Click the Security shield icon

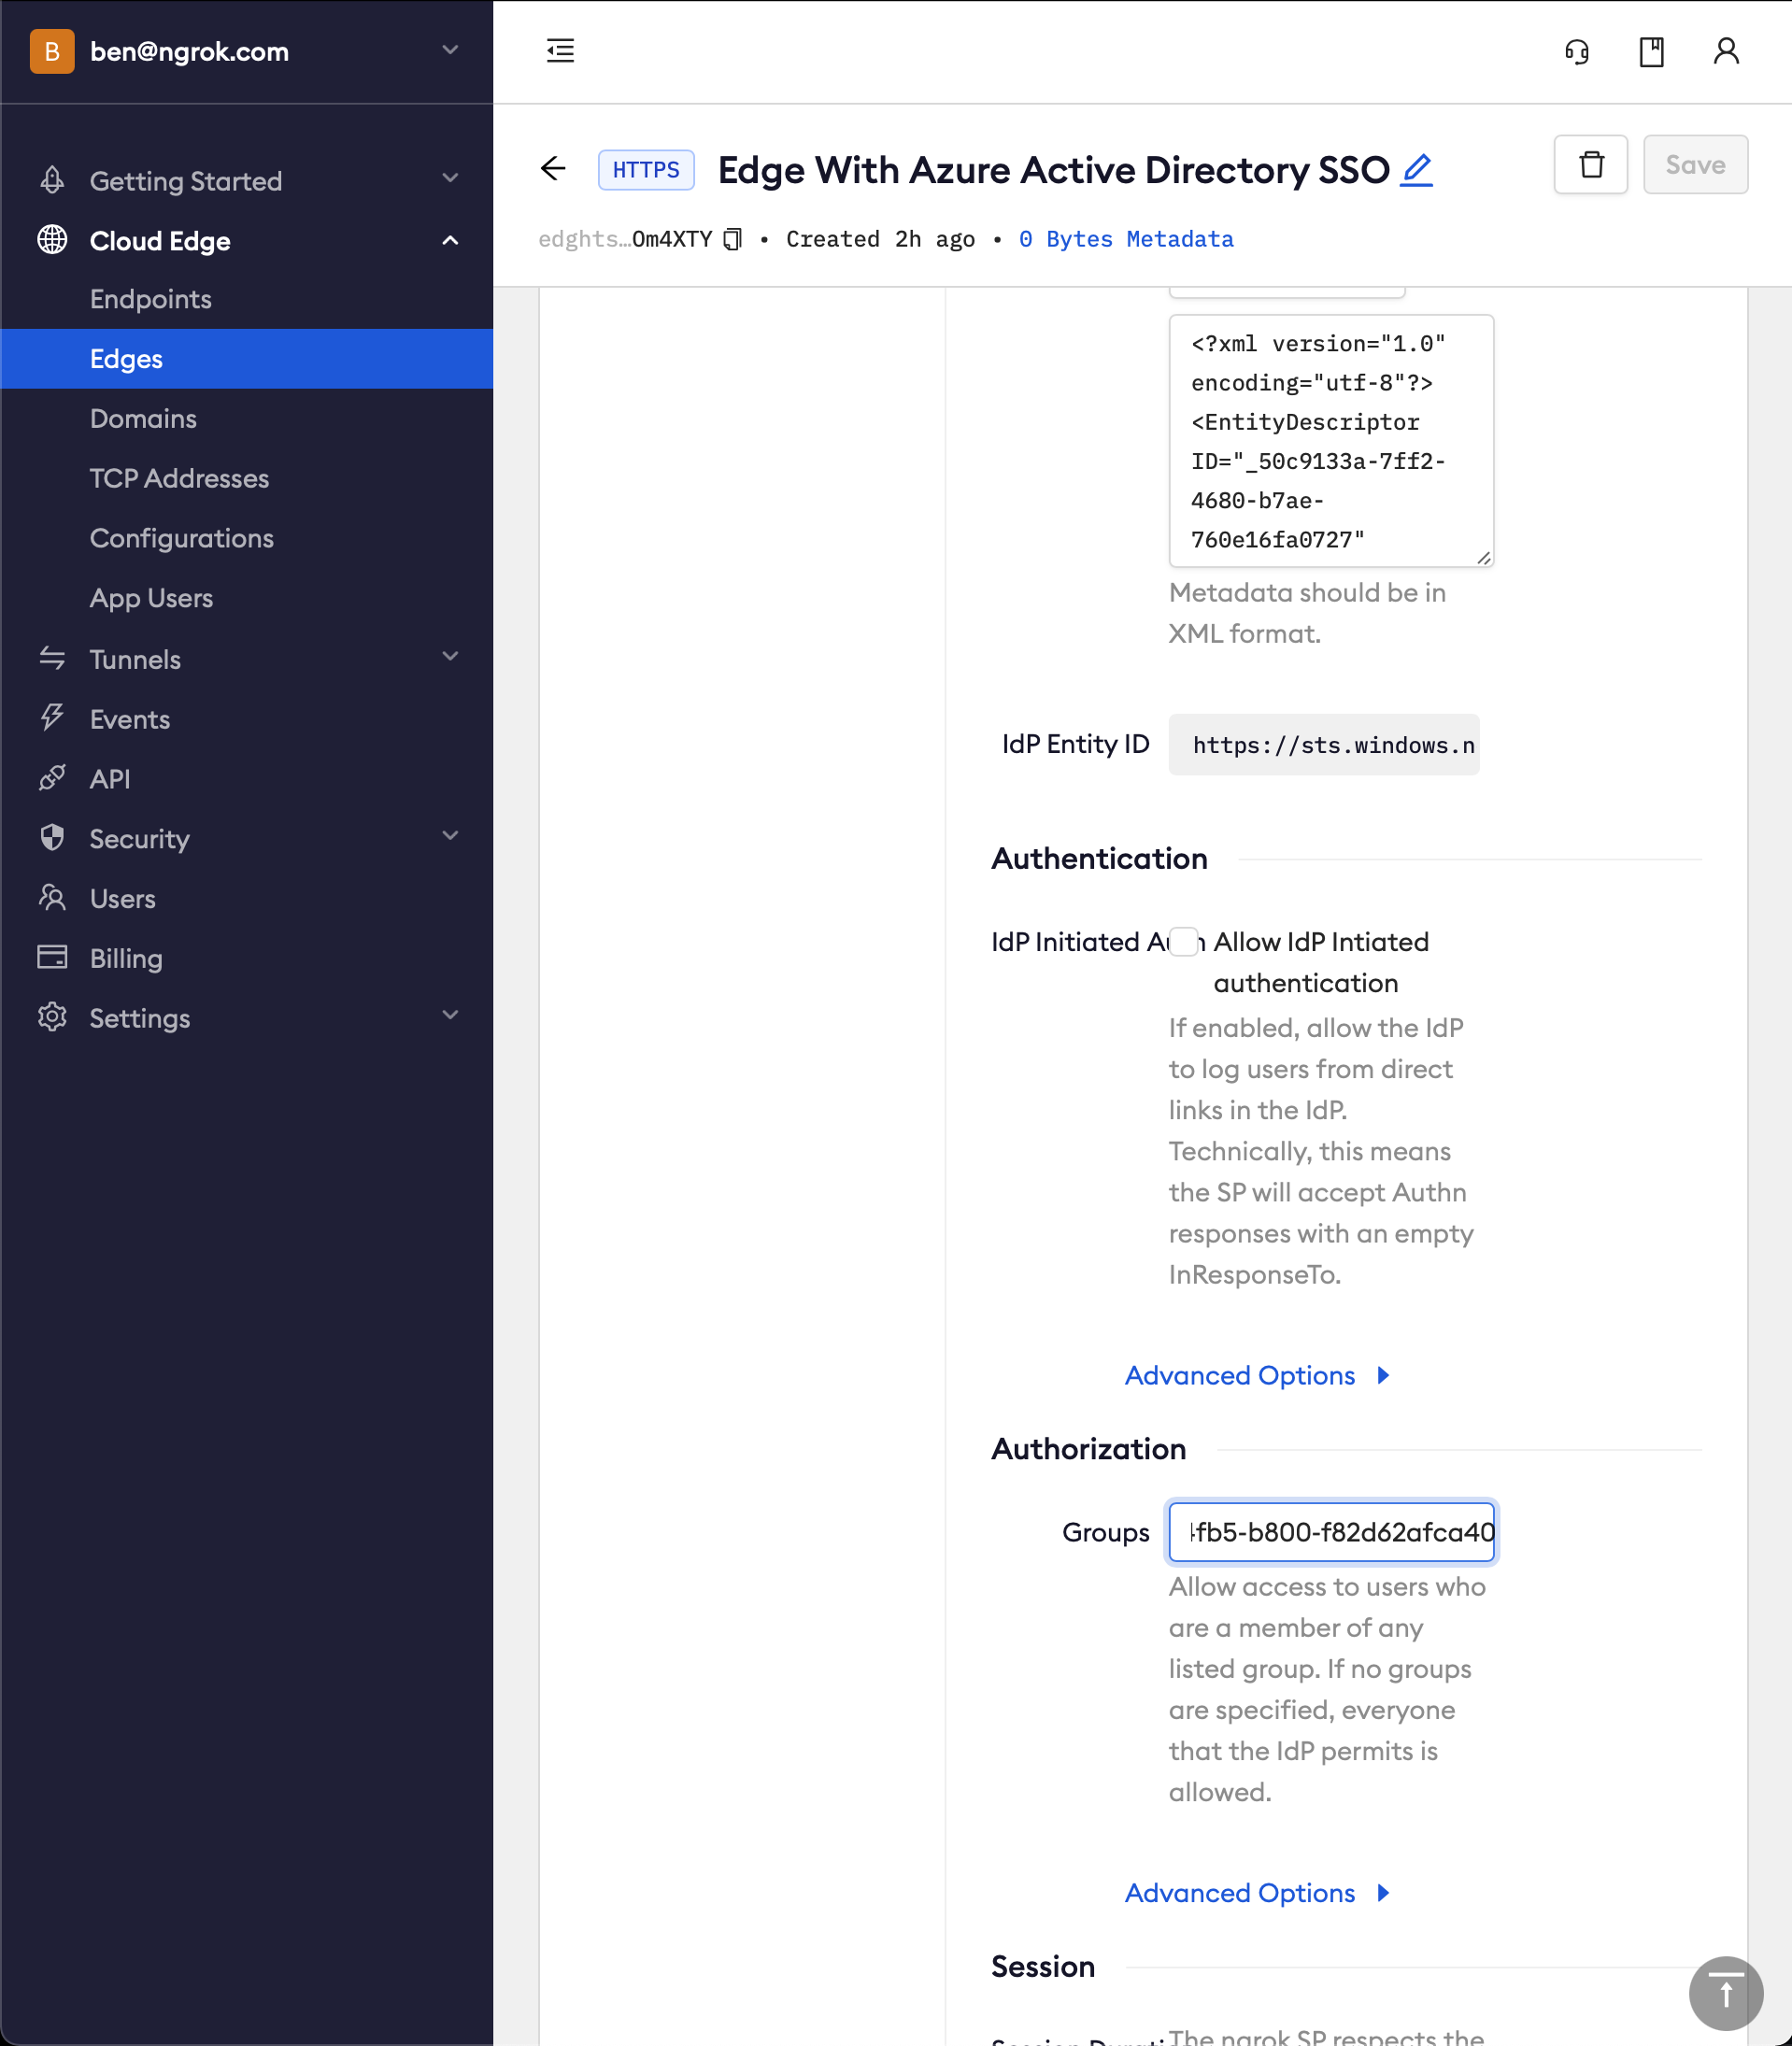(52, 838)
